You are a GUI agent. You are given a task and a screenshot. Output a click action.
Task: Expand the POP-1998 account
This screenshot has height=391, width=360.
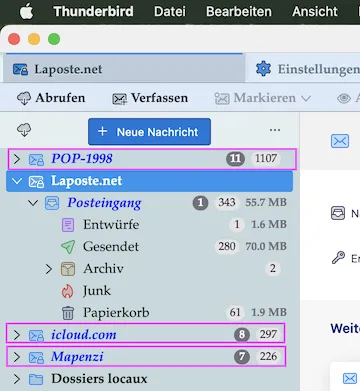pyautogui.click(x=17, y=159)
